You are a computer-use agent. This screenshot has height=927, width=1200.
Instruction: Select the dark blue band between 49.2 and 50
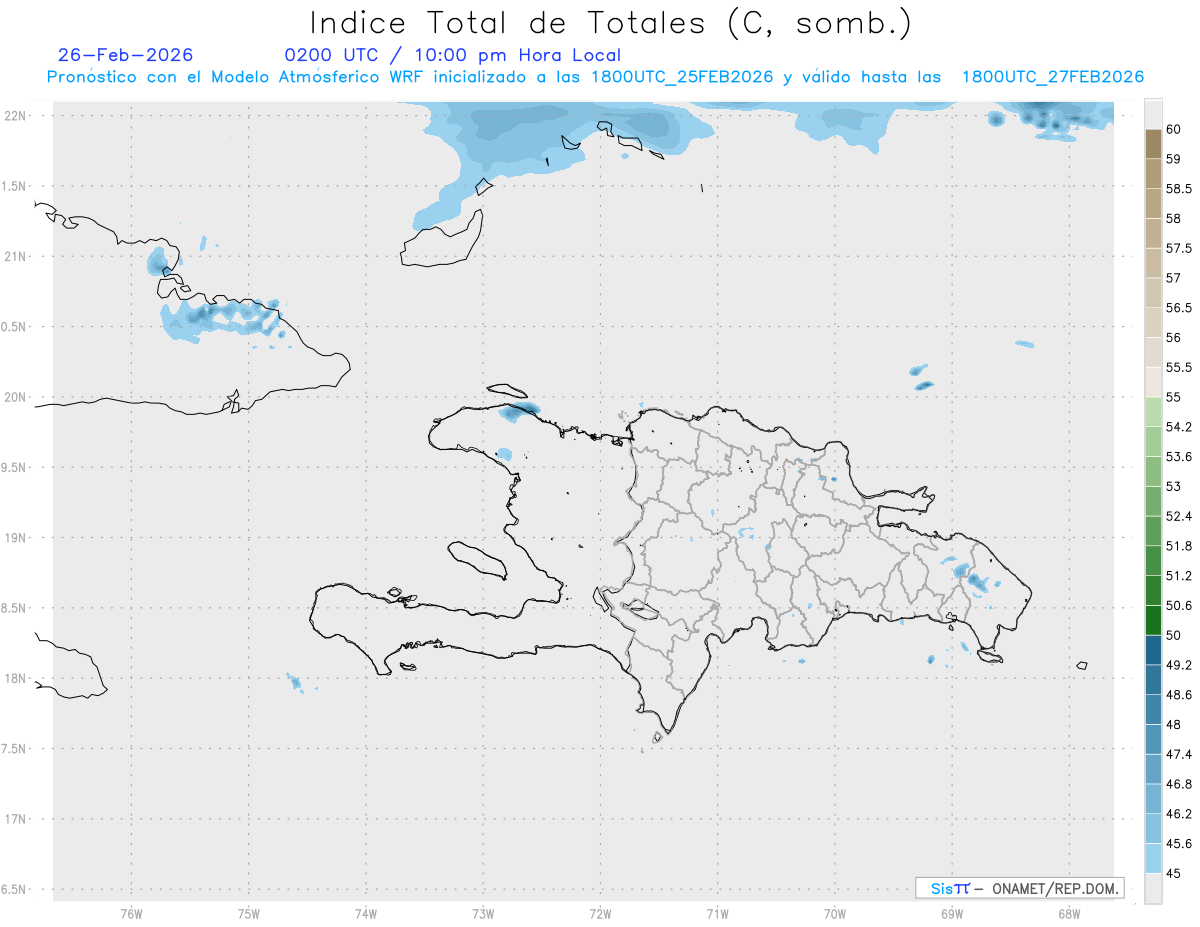point(1153,650)
